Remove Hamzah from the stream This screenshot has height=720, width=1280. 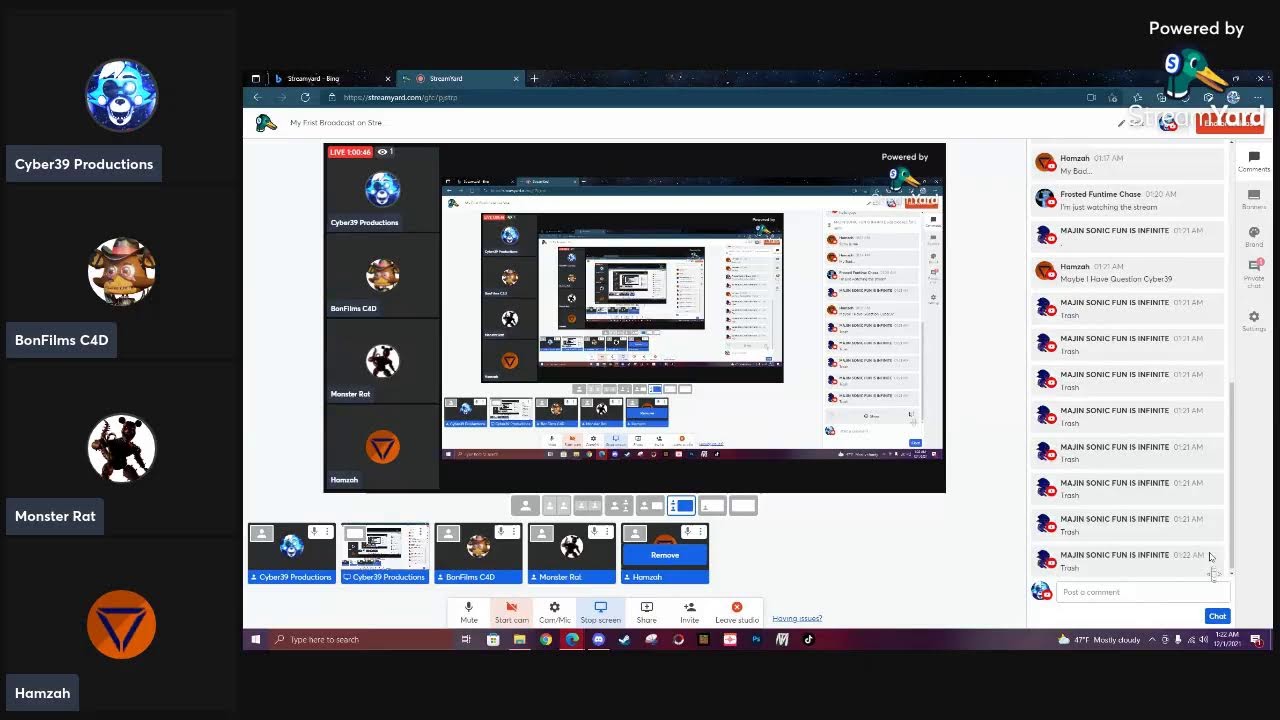665,555
